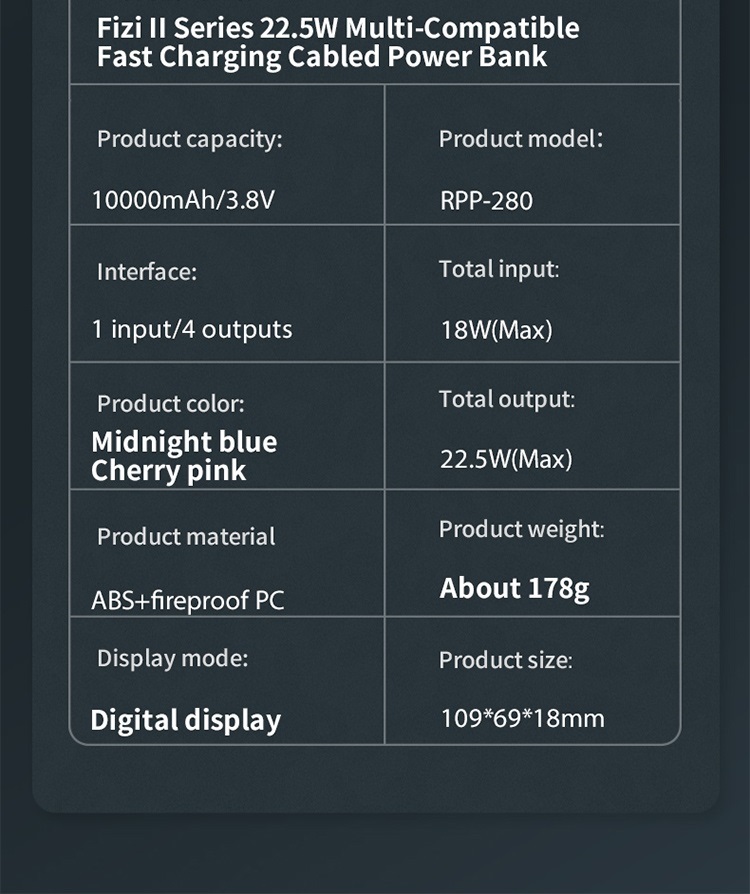Click the Fizi II Series product title

click(x=338, y=43)
